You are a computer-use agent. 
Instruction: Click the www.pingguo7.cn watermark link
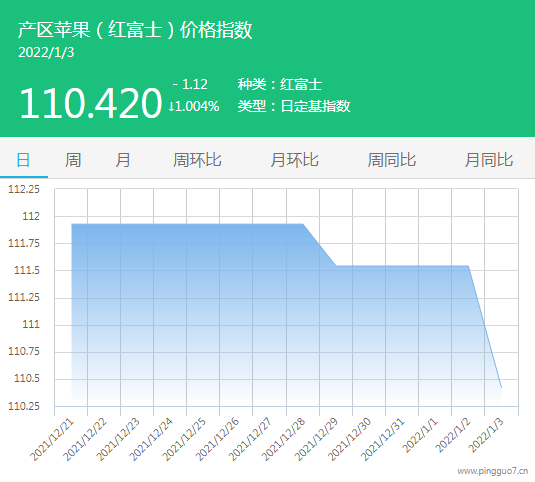tap(493, 471)
